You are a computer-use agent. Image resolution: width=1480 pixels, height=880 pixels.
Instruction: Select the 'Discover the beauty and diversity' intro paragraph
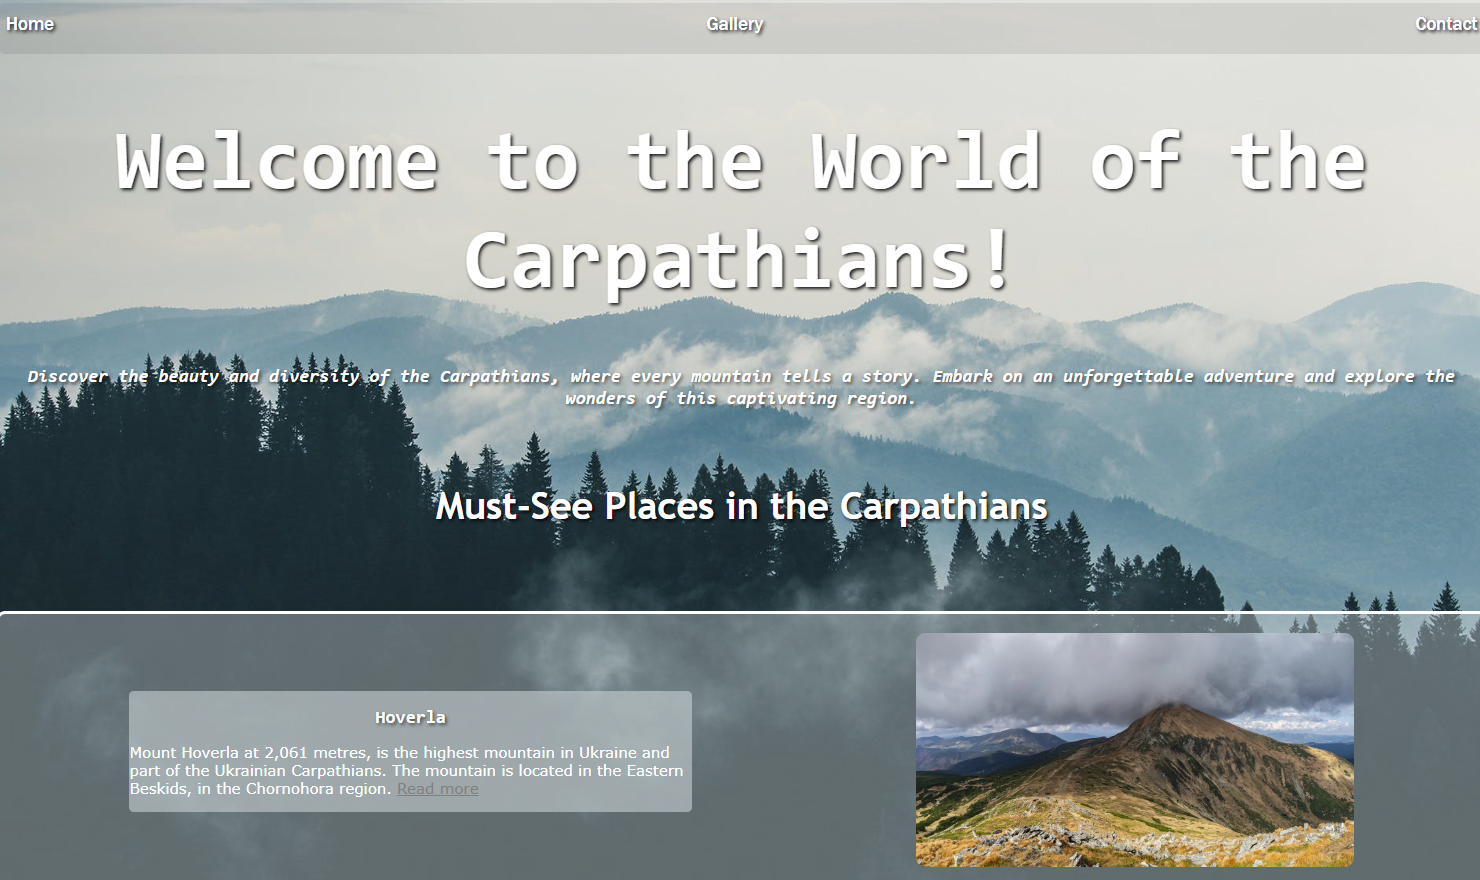click(741, 387)
